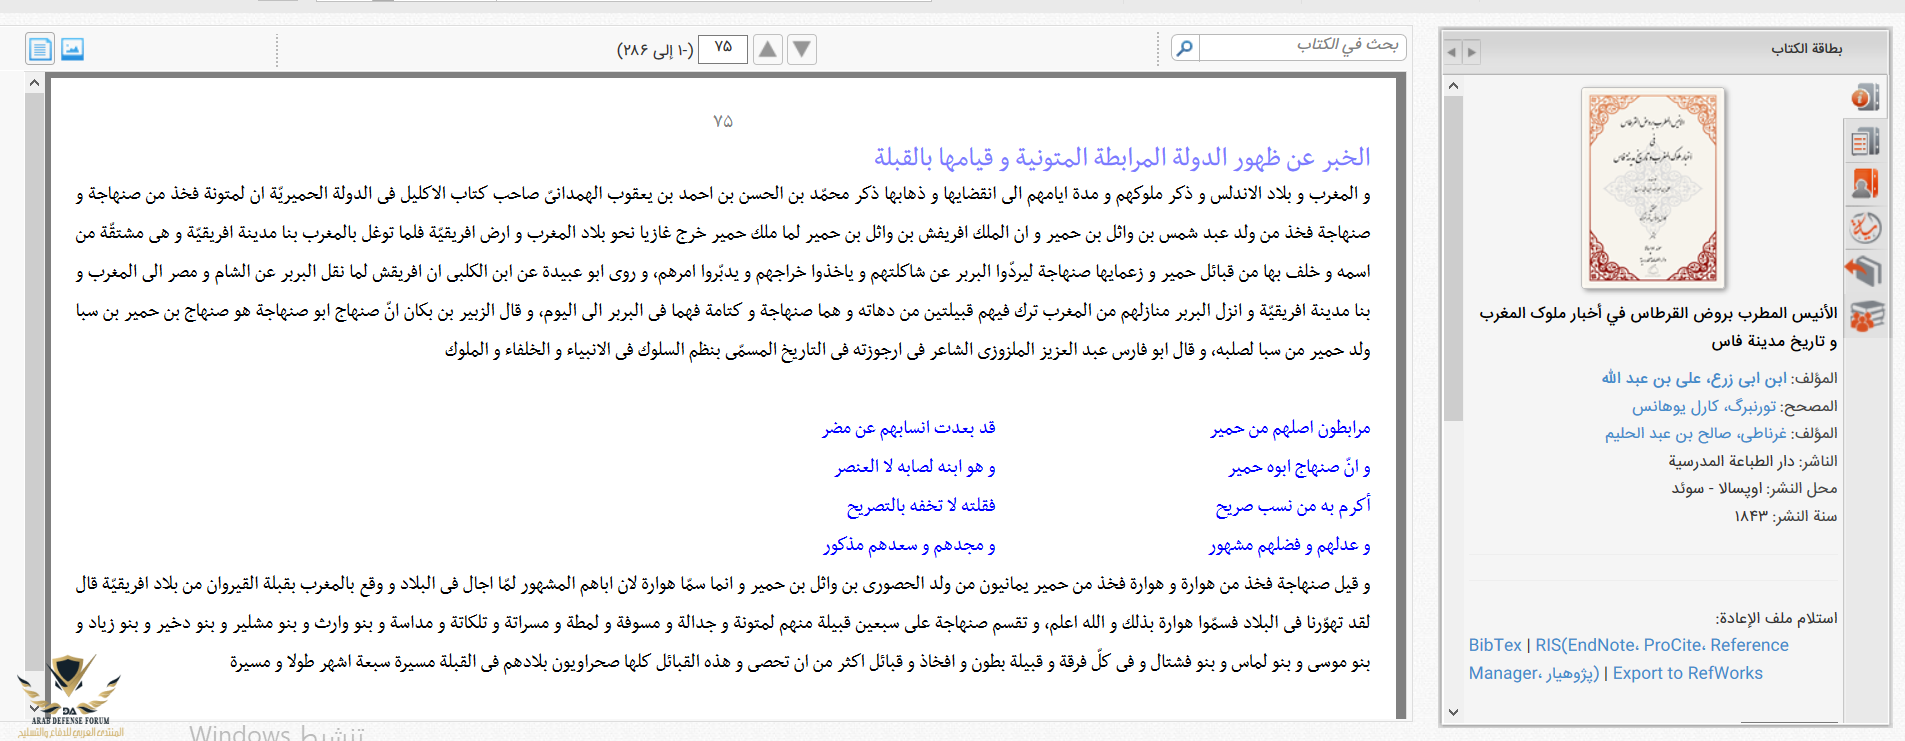Image resolution: width=1905 pixels, height=741 pixels.
Task: Go to next page with down arrow
Action: coord(802,49)
